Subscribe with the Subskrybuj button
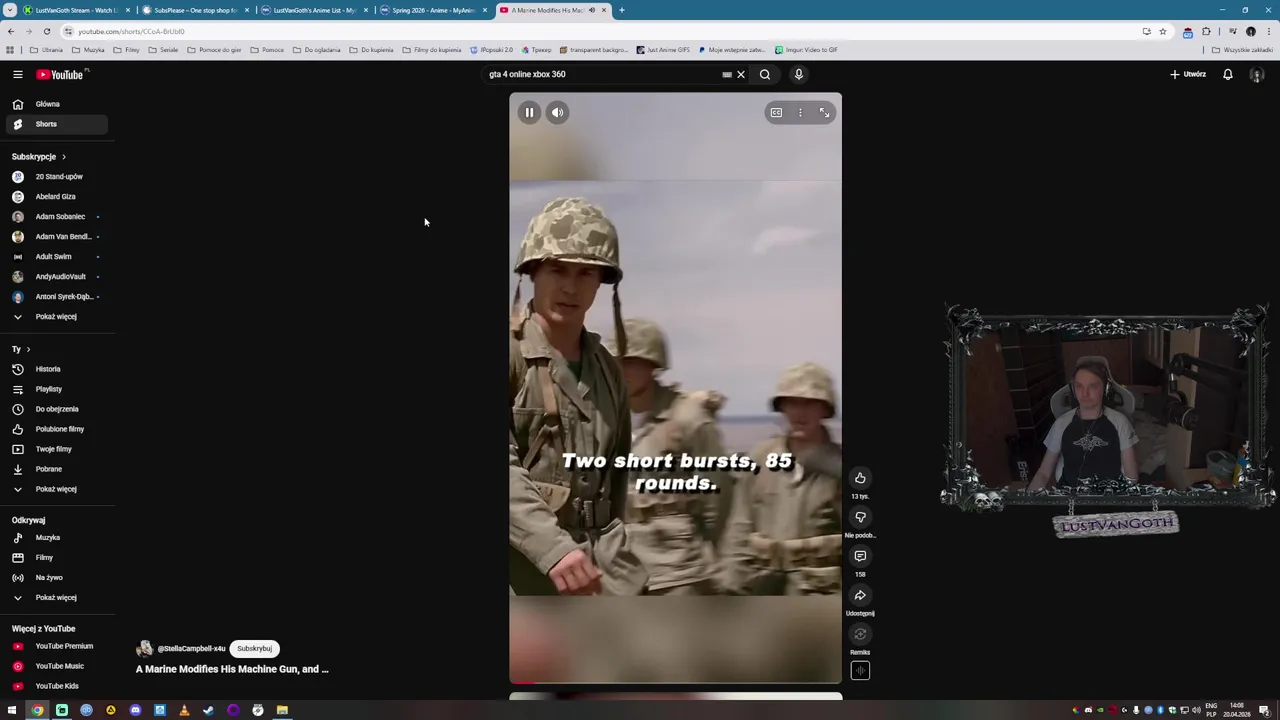 click(x=254, y=649)
